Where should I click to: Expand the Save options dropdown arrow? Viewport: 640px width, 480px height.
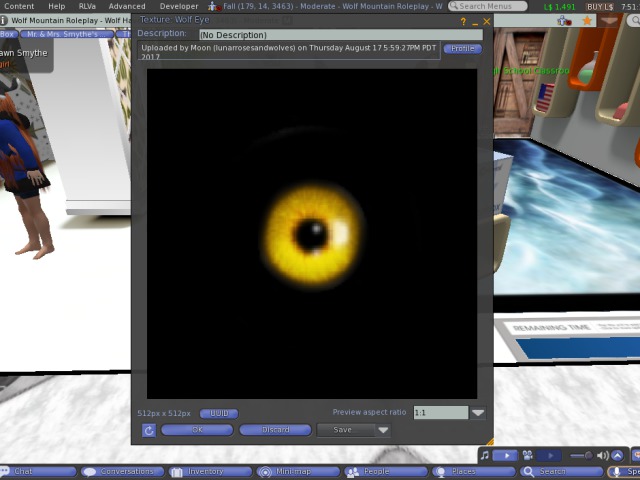[x=383, y=430]
